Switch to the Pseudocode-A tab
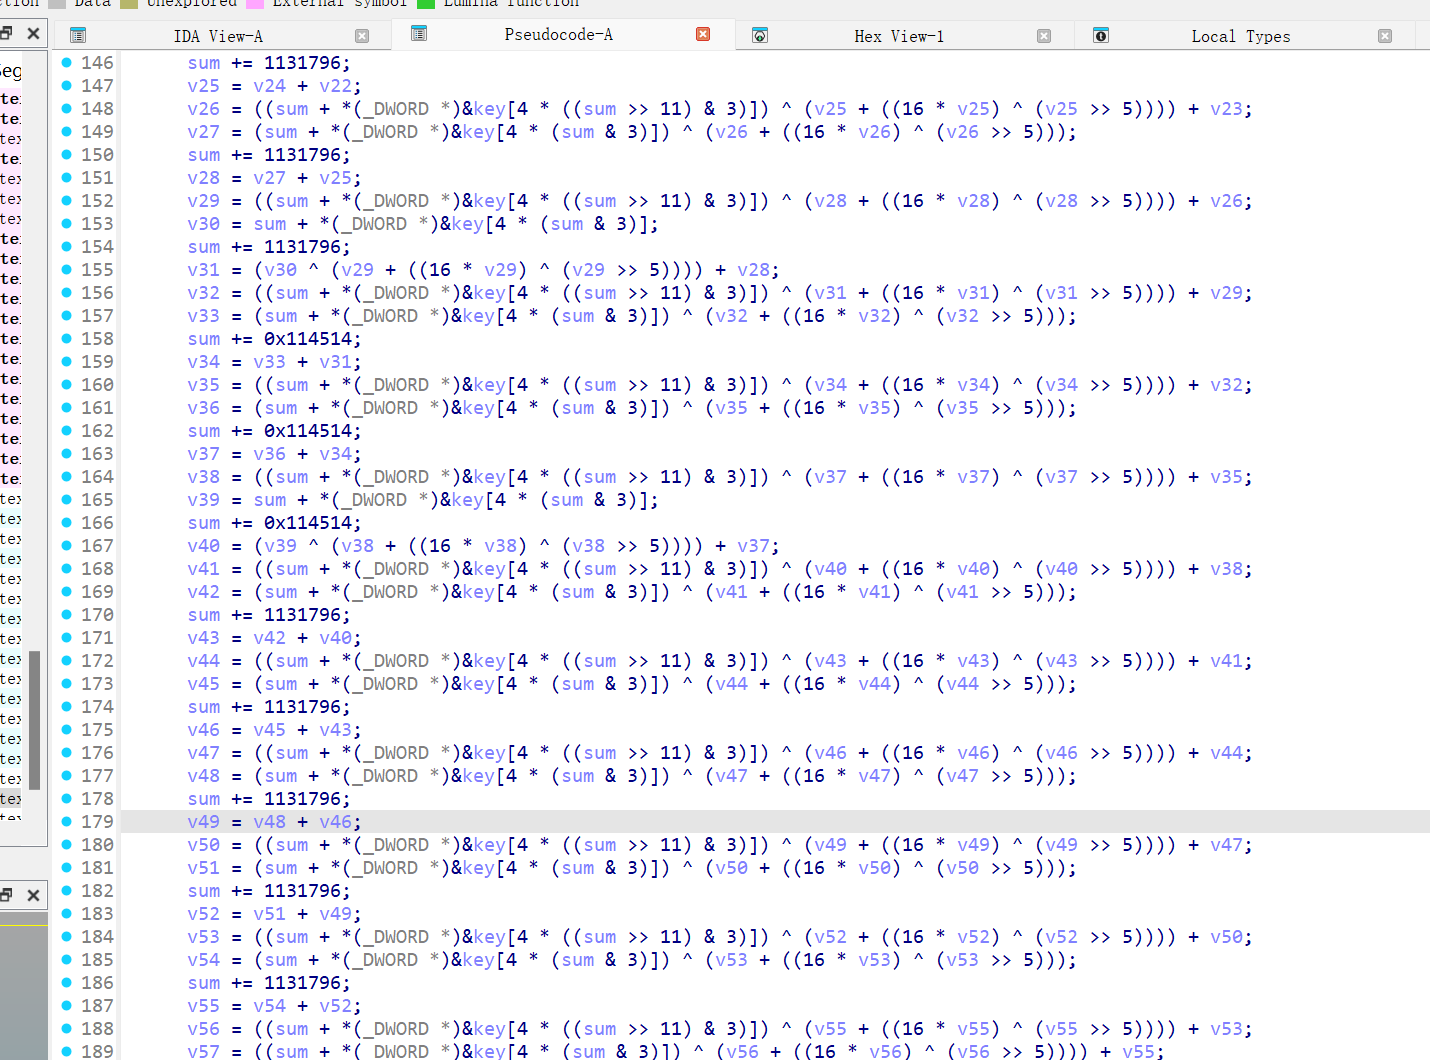 click(558, 35)
